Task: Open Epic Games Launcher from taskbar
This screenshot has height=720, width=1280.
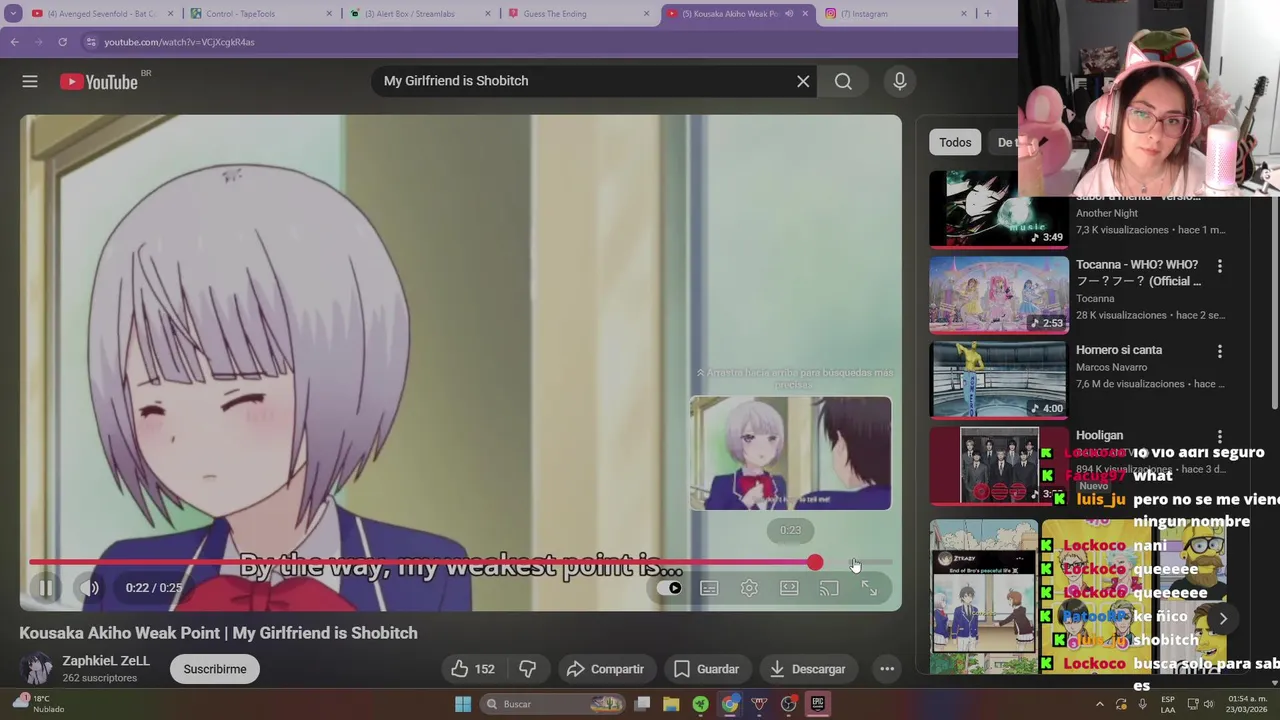Action: 817,704
